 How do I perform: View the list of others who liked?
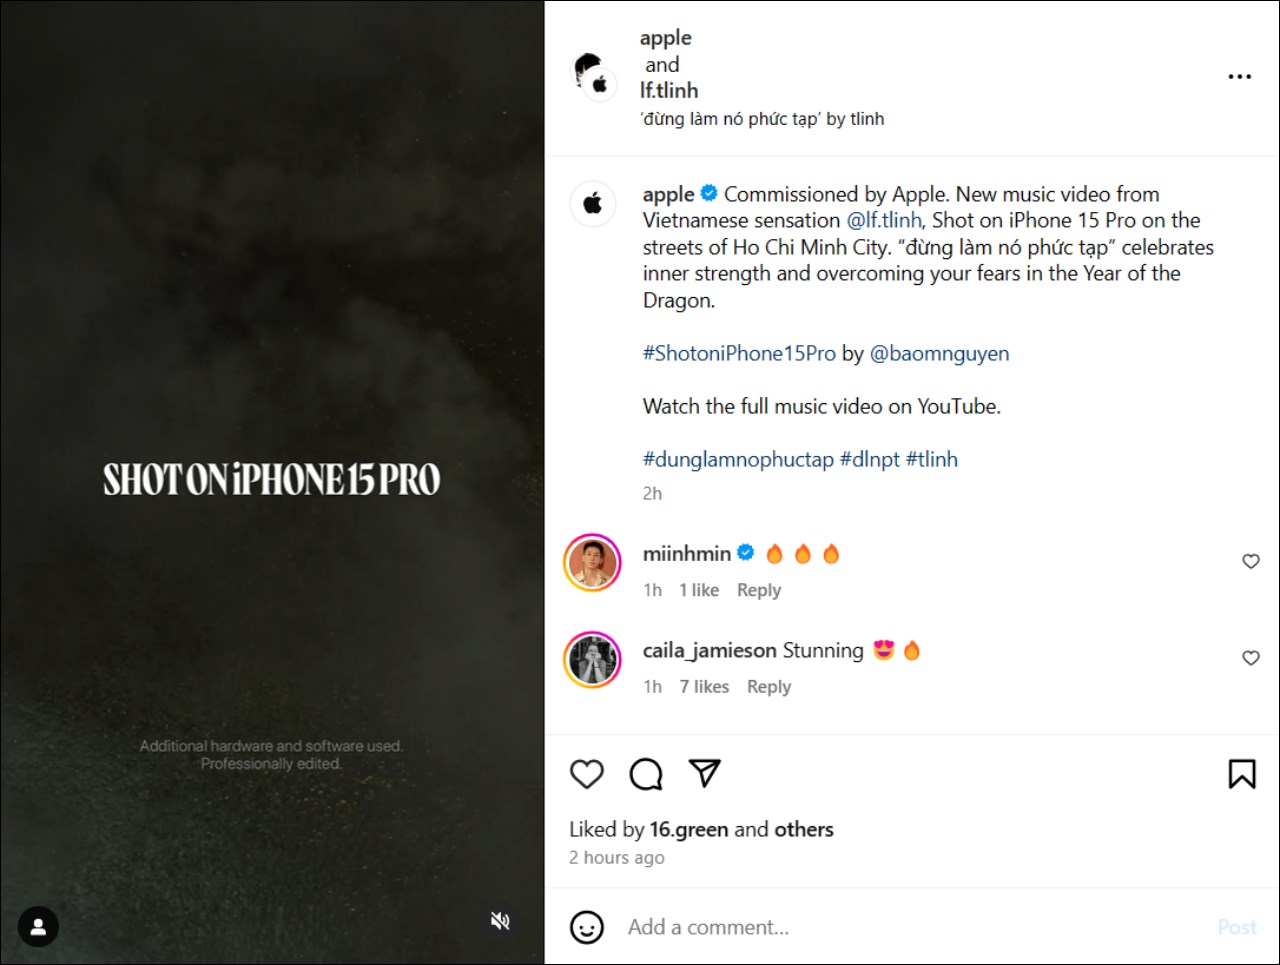804,830
